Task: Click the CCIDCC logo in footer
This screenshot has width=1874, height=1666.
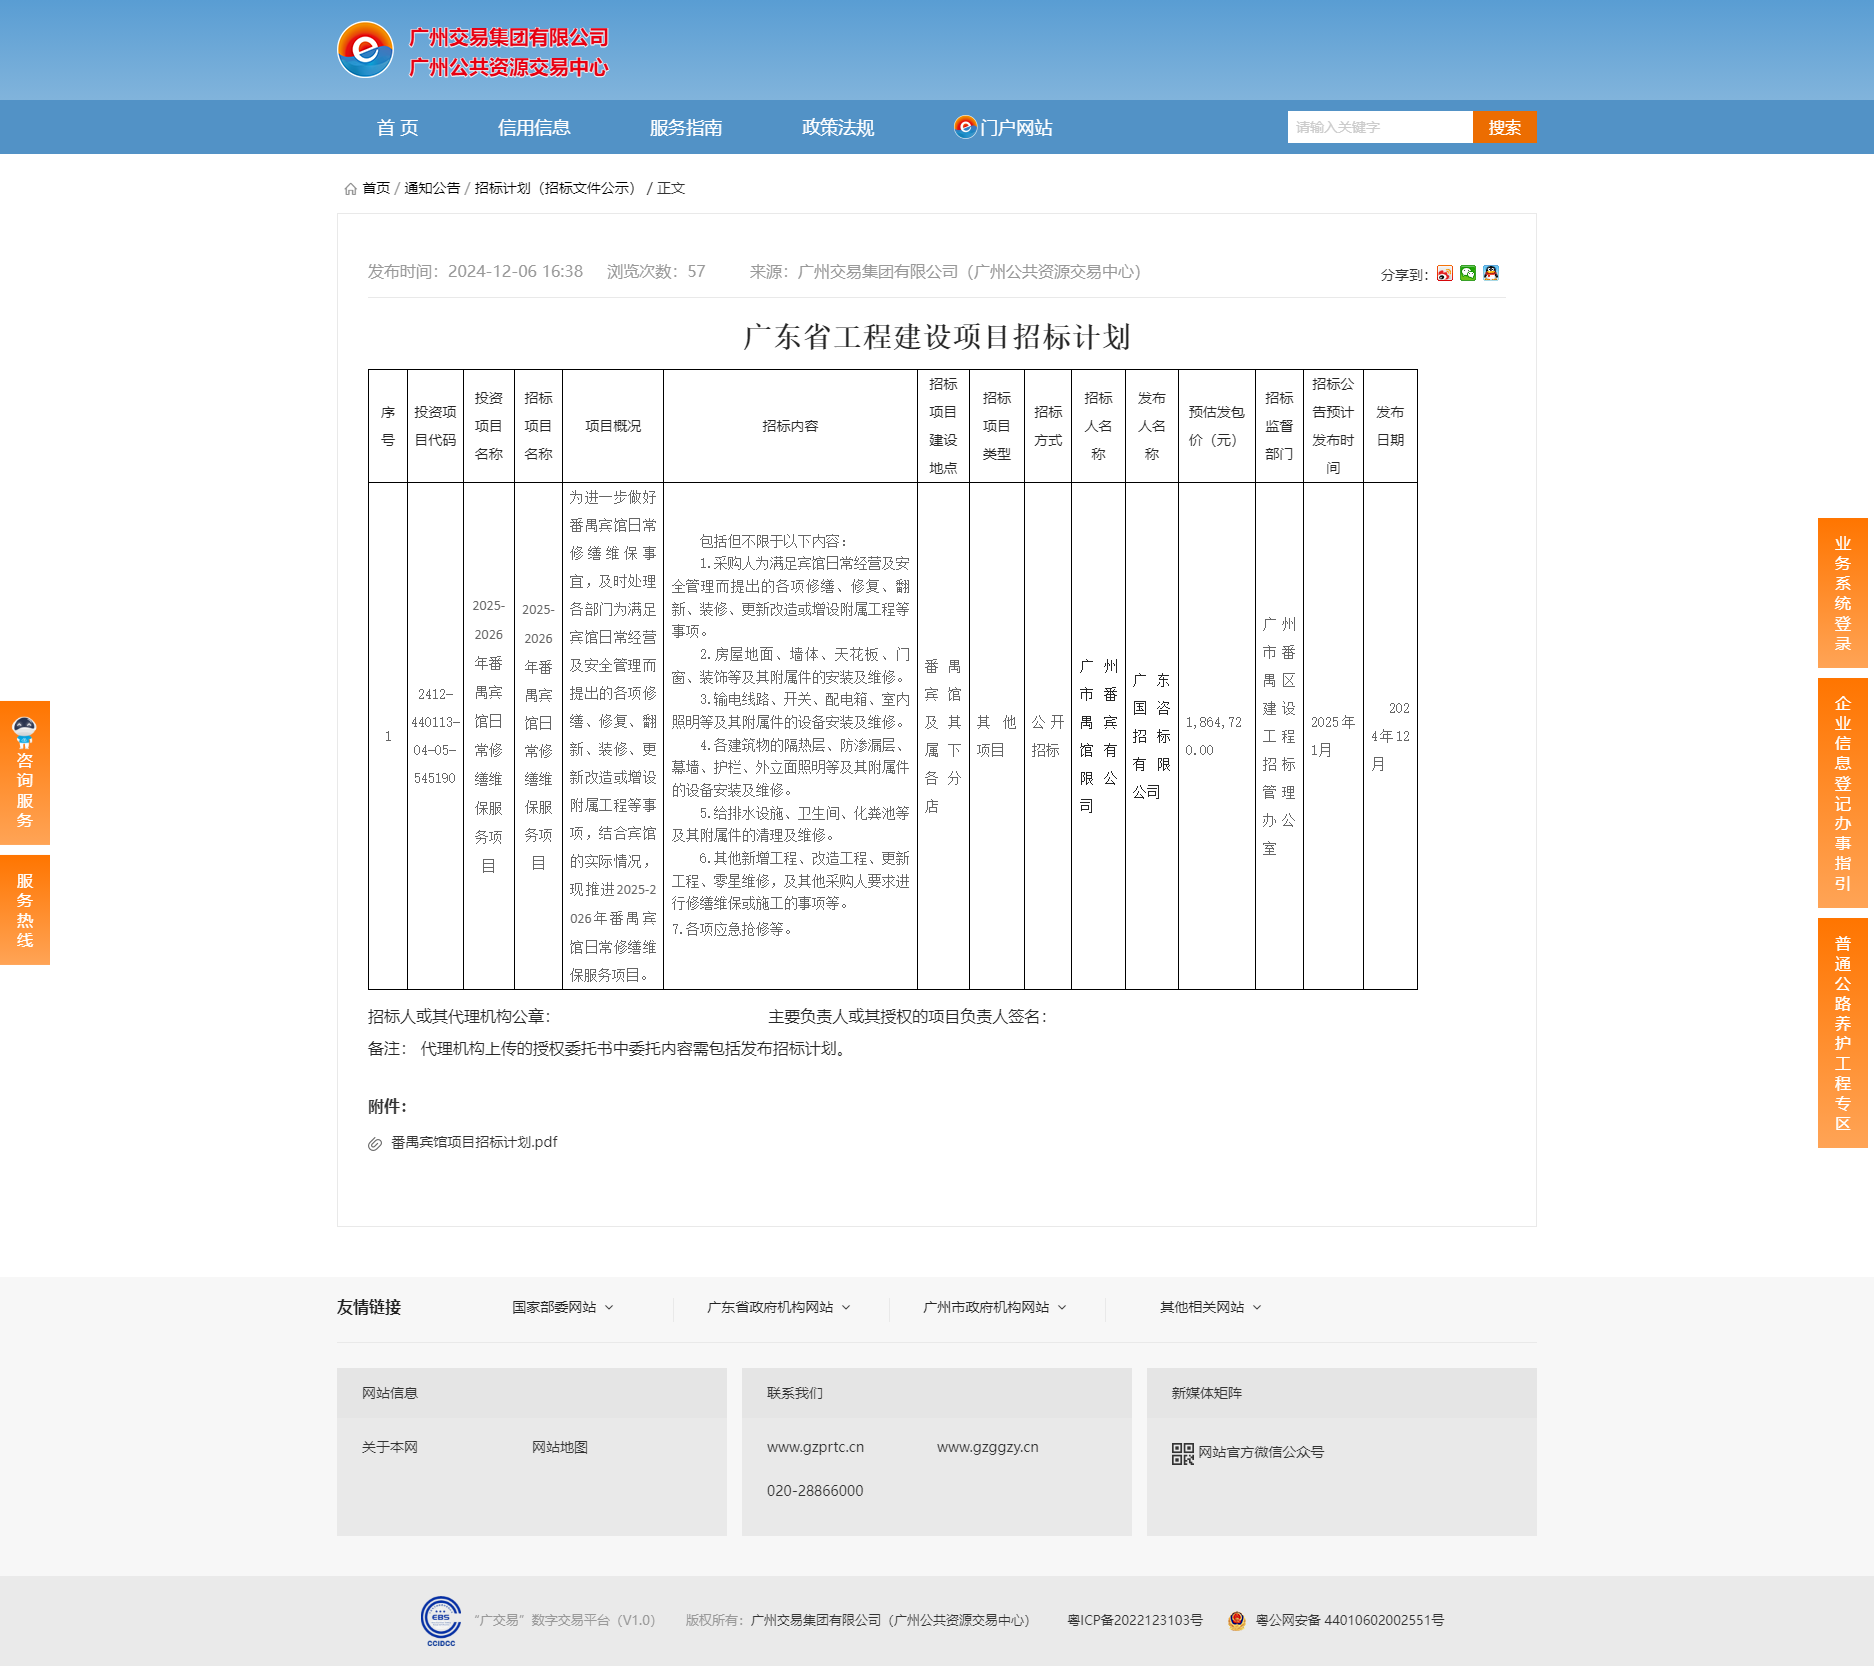Action: (441, 1620)
